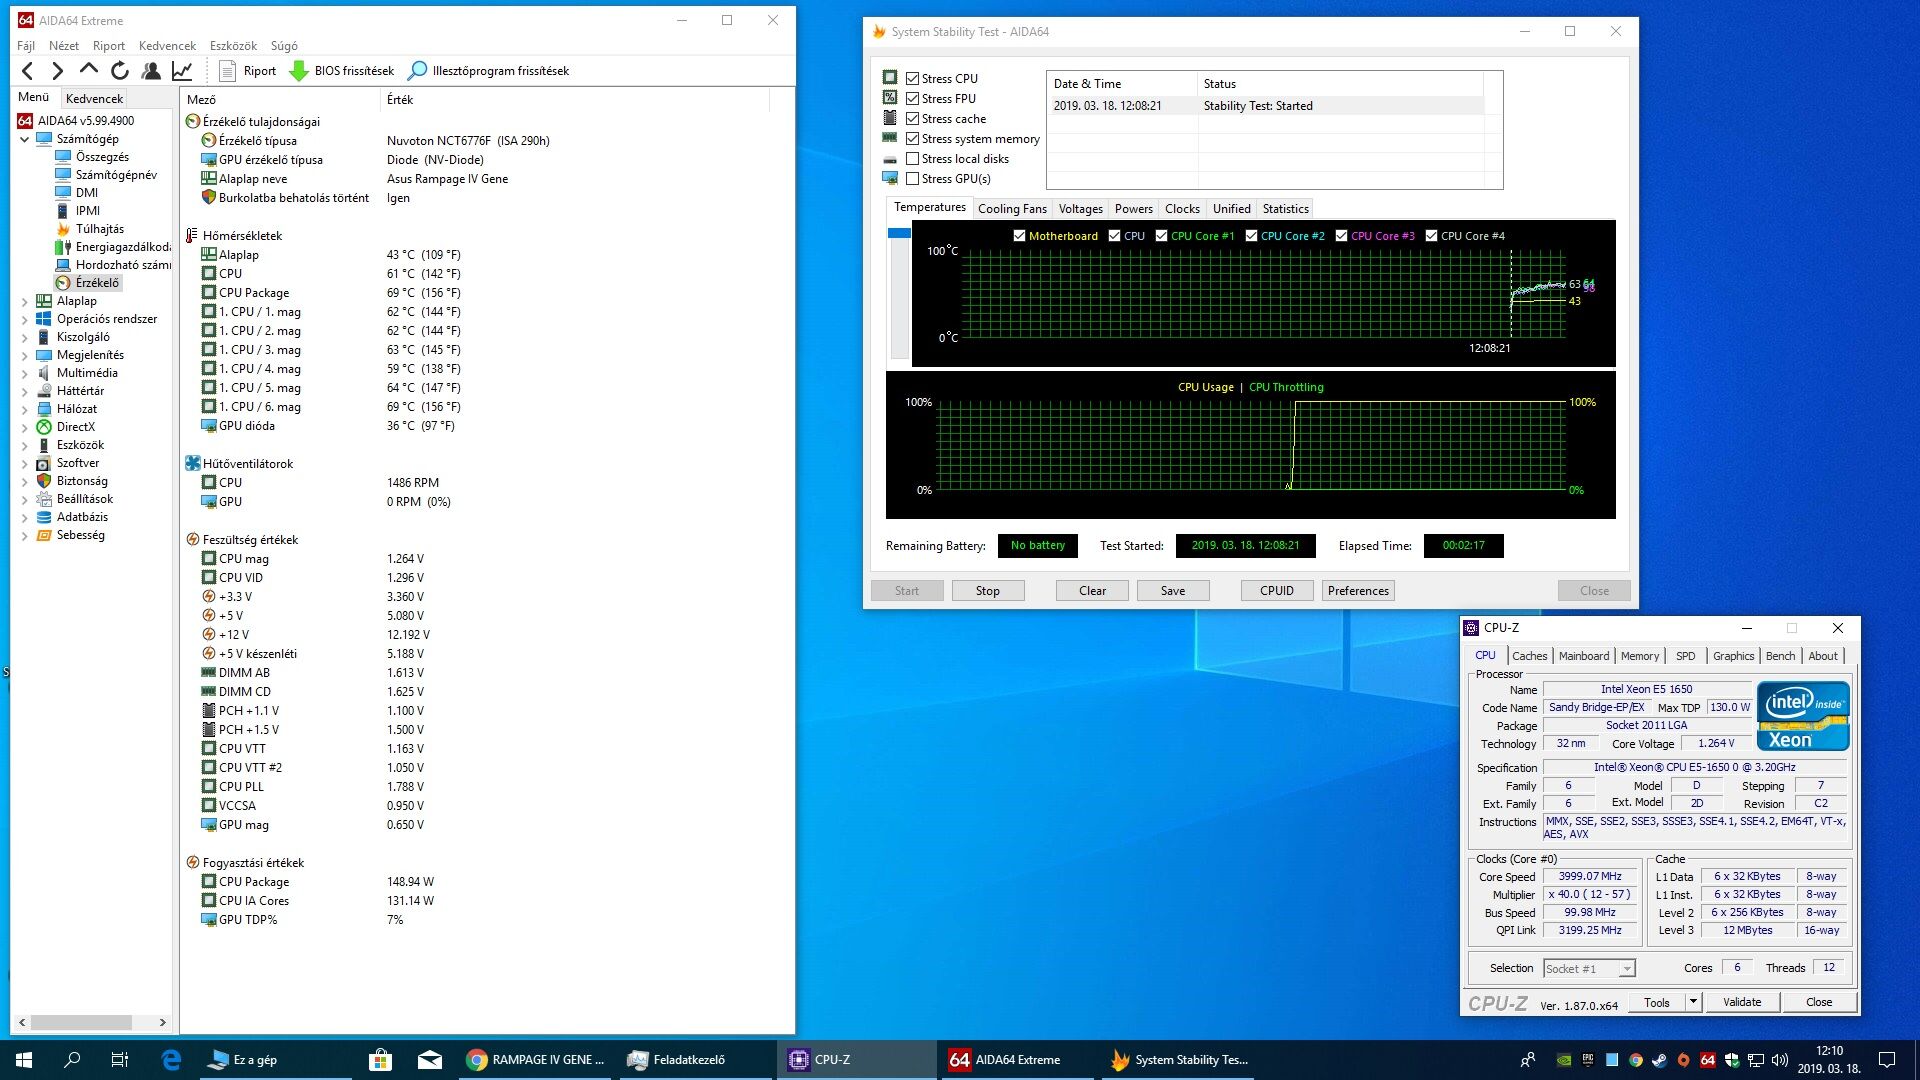Viewport: 1920px width, 1080px height.
Task: Open Preferences in stability test
Action: tap(1358, 591)
